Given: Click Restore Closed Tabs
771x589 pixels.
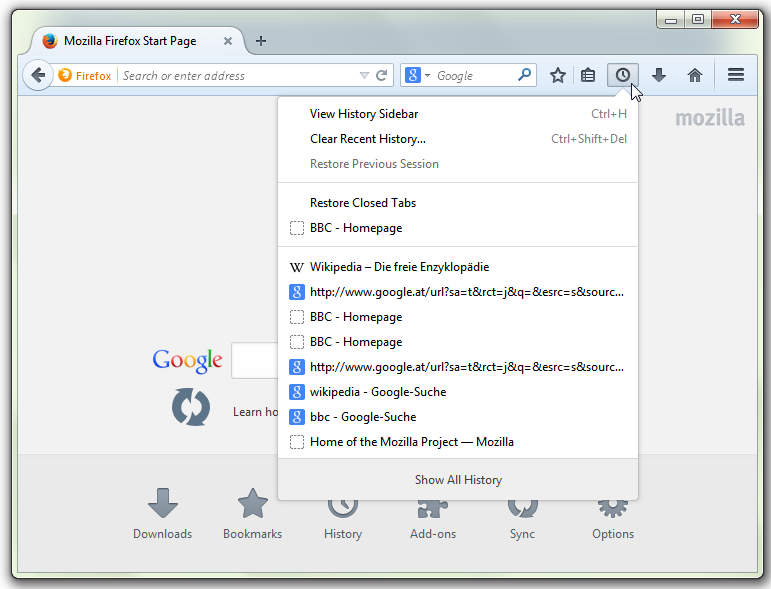Looking at the screenshot, I should [362, 203].
